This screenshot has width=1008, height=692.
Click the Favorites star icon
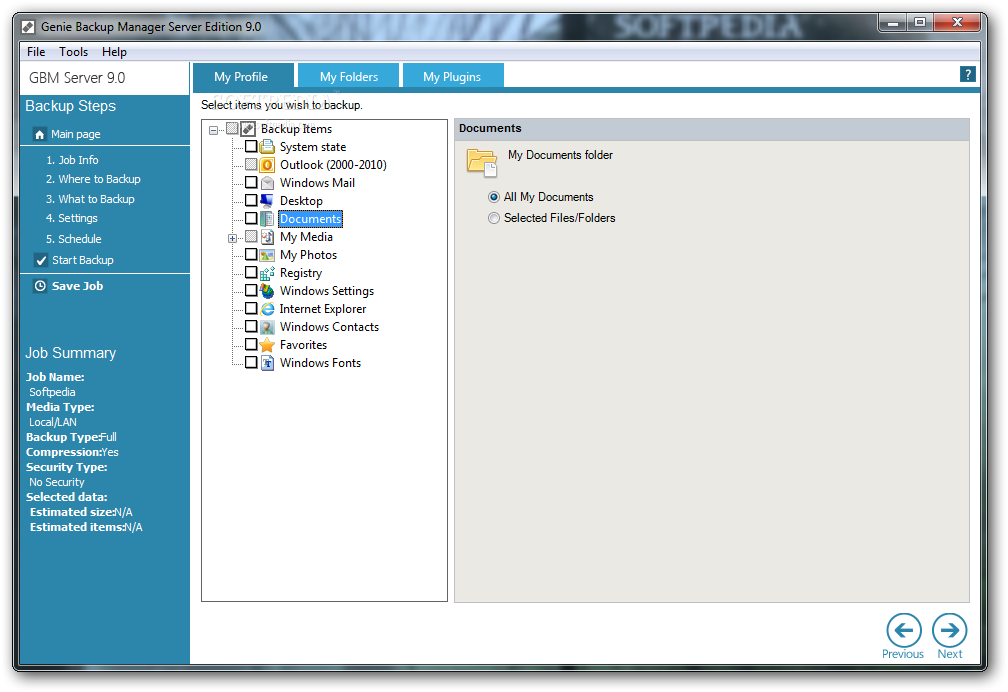pos(267,345)
